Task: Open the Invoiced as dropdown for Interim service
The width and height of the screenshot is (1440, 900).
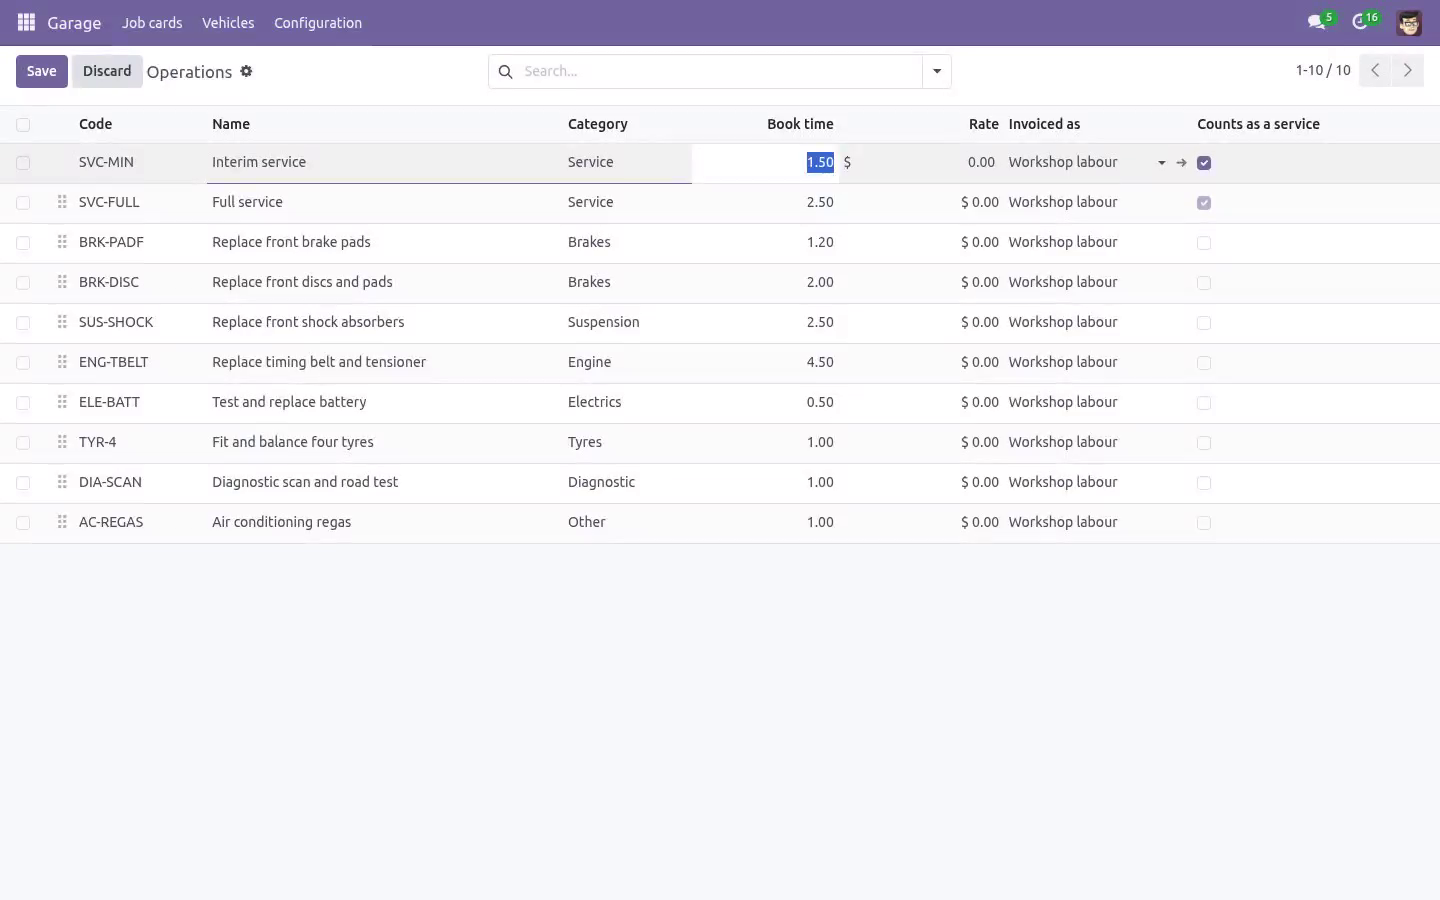Action: coord(1161,162)
